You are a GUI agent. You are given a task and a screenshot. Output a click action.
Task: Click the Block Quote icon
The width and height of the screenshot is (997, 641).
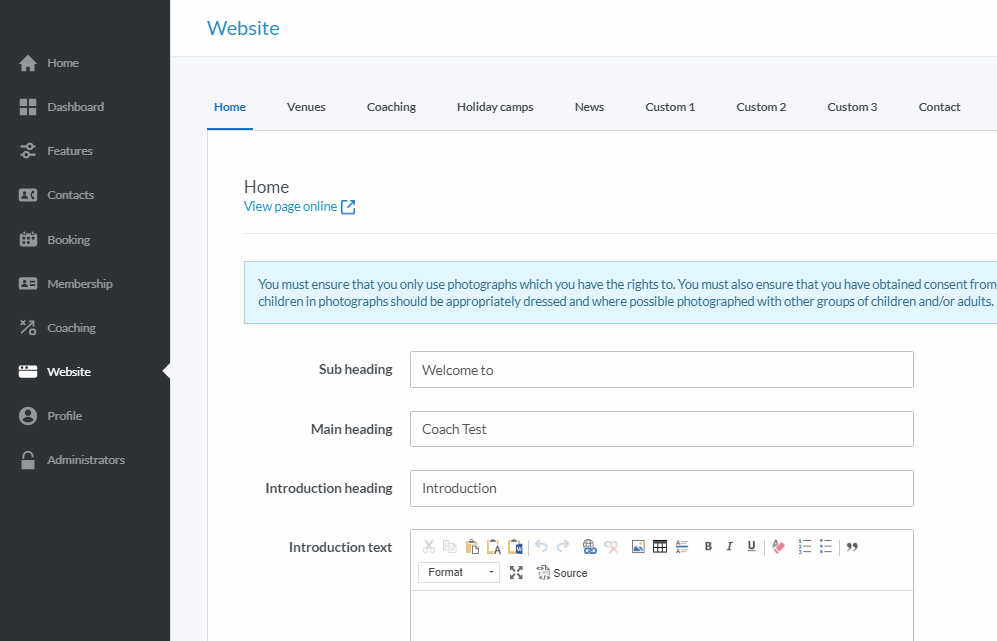pyautogui.click(x=853, y=546)
